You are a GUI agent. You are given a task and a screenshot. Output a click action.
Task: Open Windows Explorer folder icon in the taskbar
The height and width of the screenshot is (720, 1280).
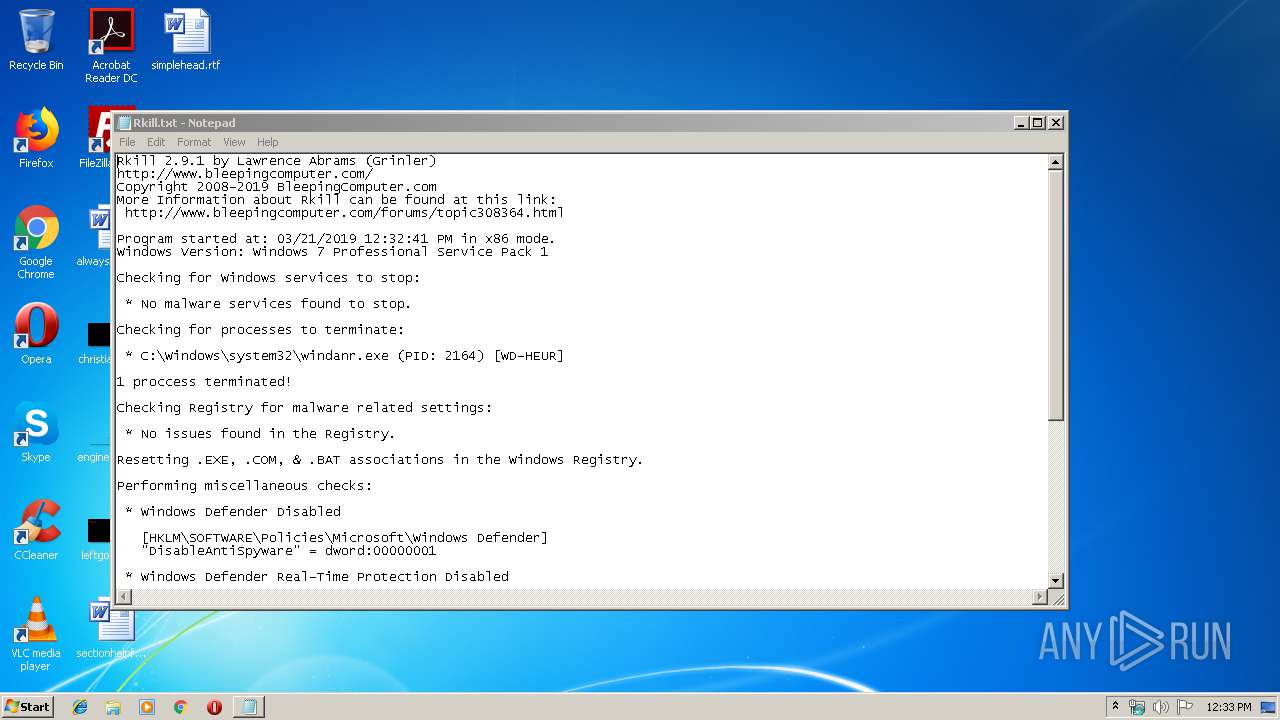point(113,707)
